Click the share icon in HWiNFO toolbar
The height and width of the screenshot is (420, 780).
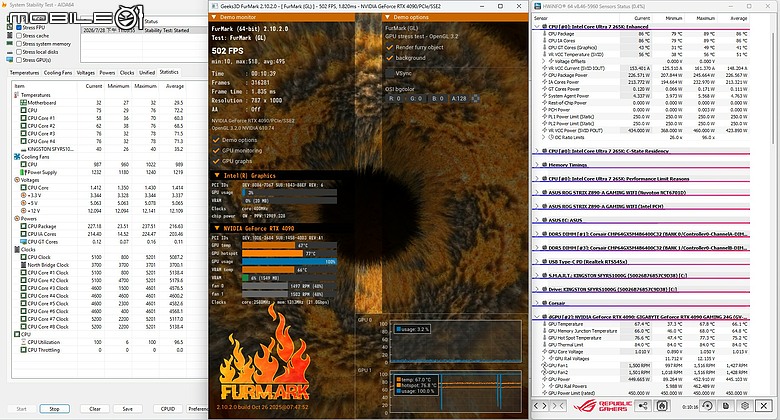643,406
